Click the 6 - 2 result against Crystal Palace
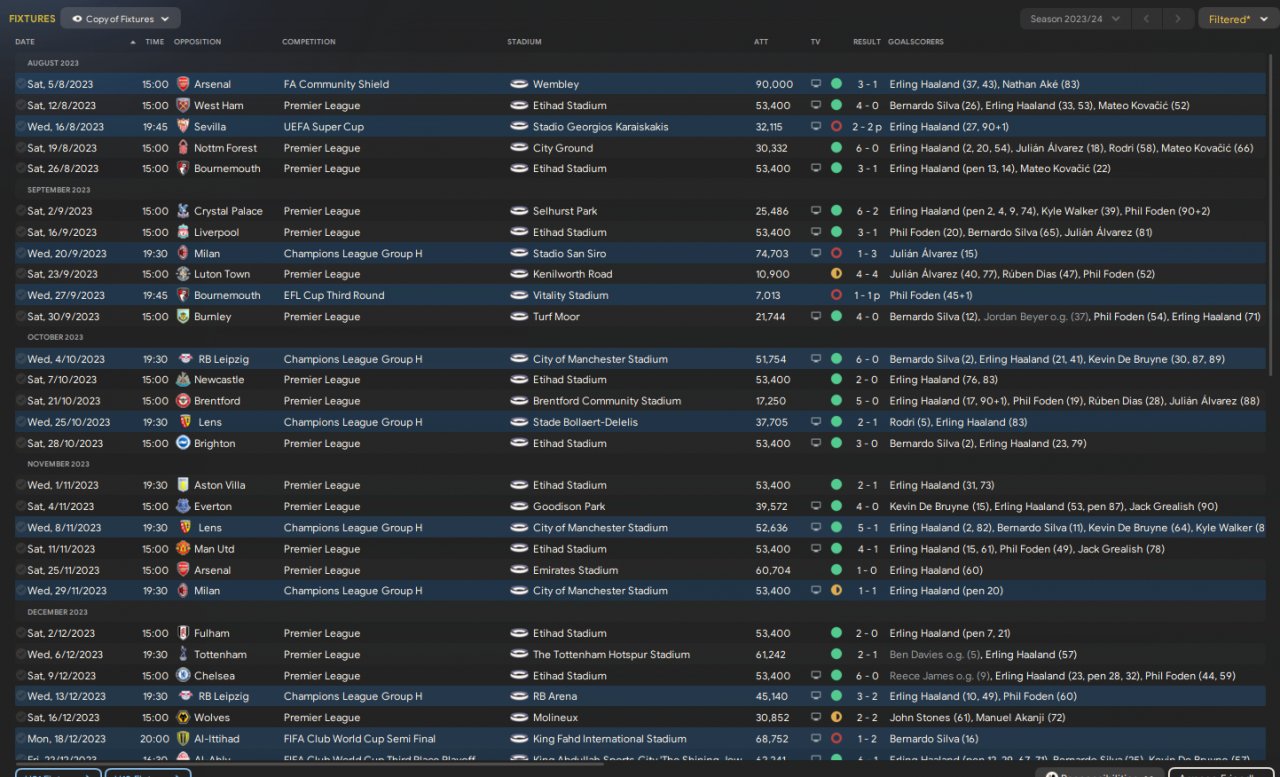 866,211
